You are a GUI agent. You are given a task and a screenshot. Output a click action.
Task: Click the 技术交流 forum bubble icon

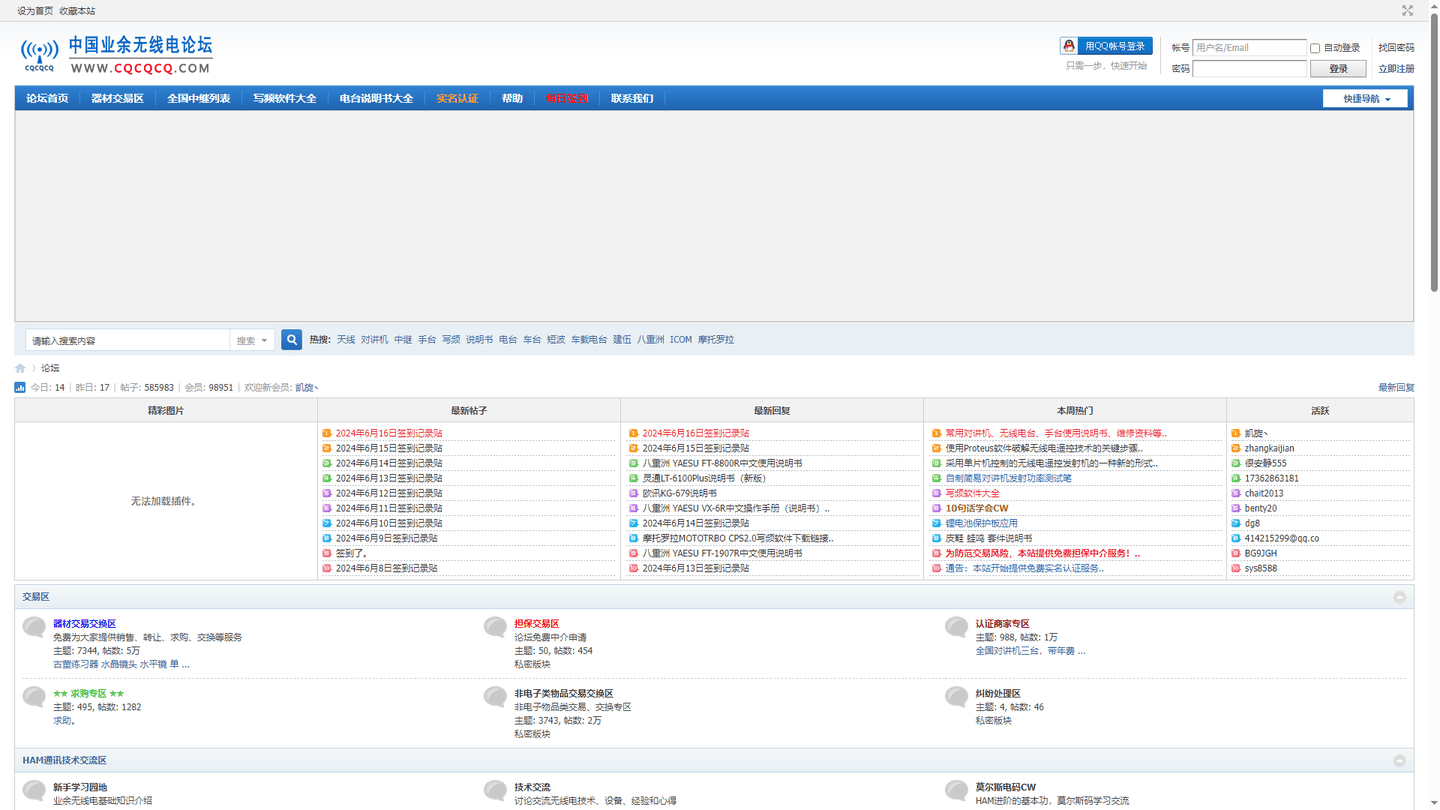tap(496, 791)
